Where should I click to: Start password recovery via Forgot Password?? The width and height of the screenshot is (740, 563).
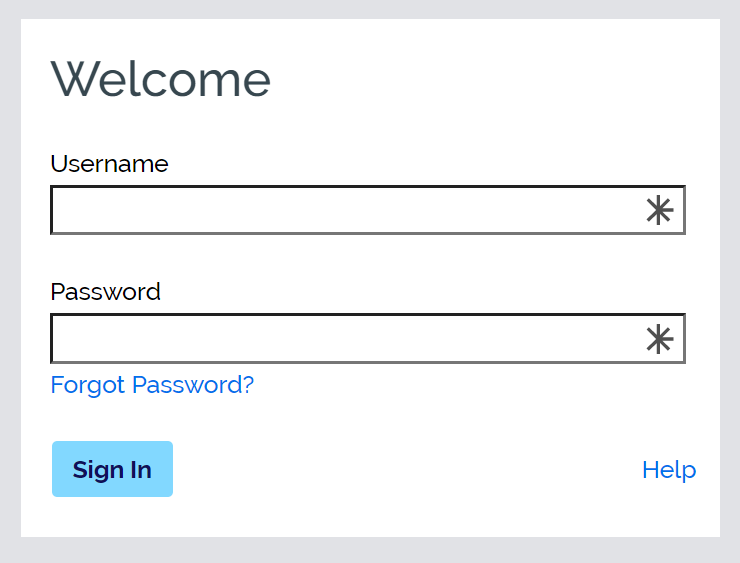pos(152,385)
